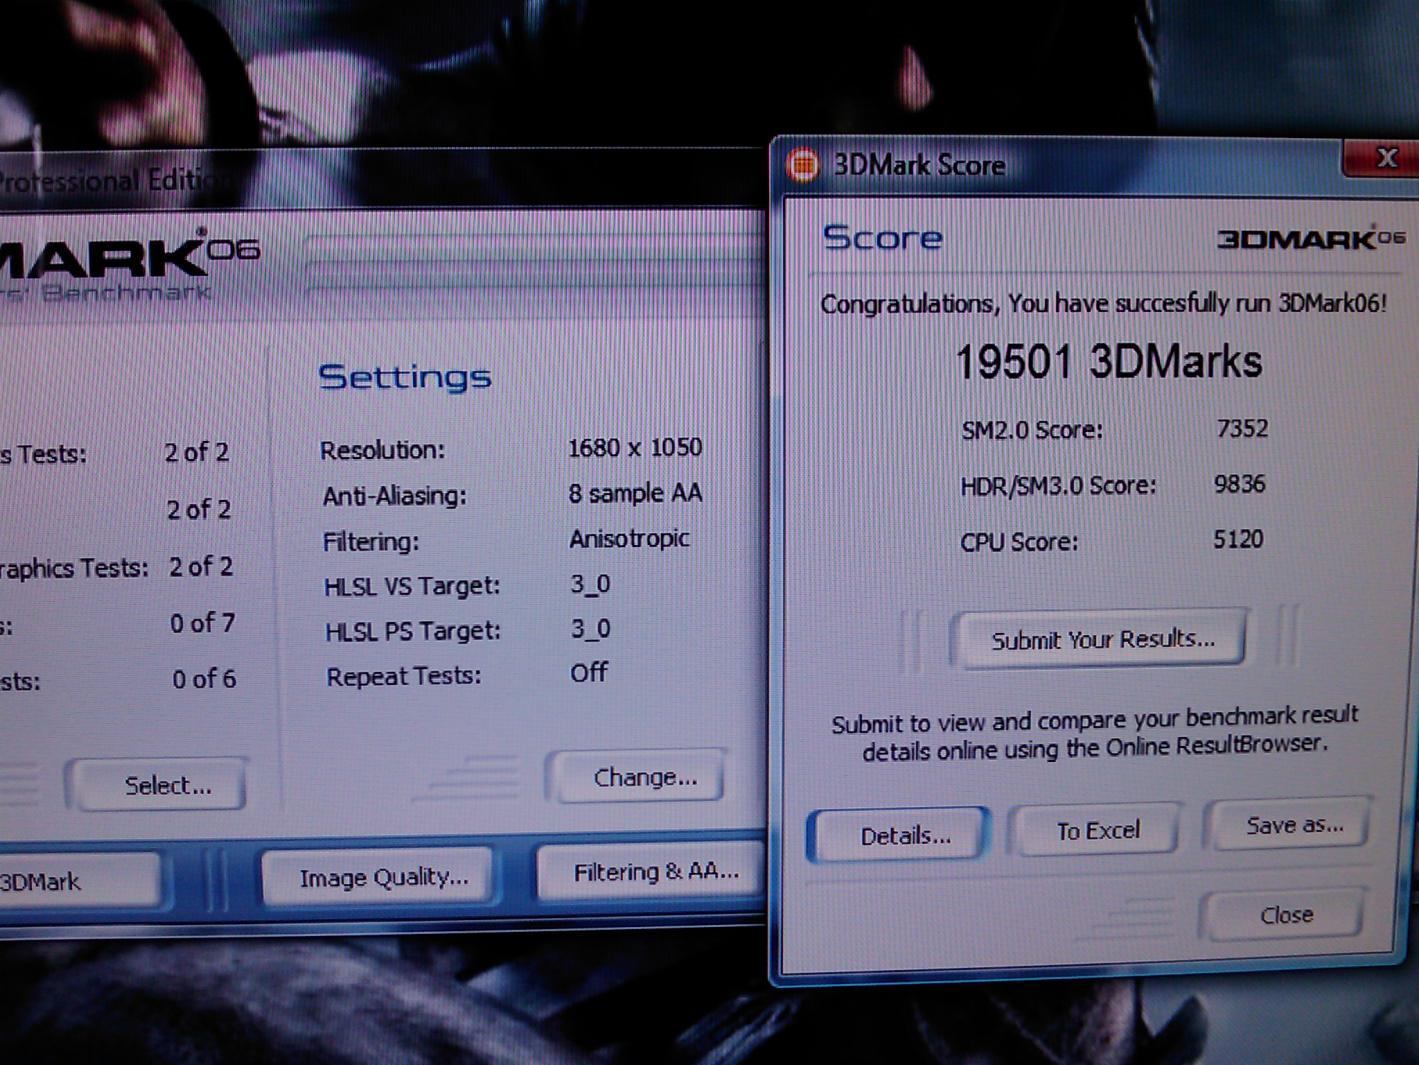Click the Close button in Score dialog
This screenshot has height=1065, width=1419.
click(x=1286, y=914)
